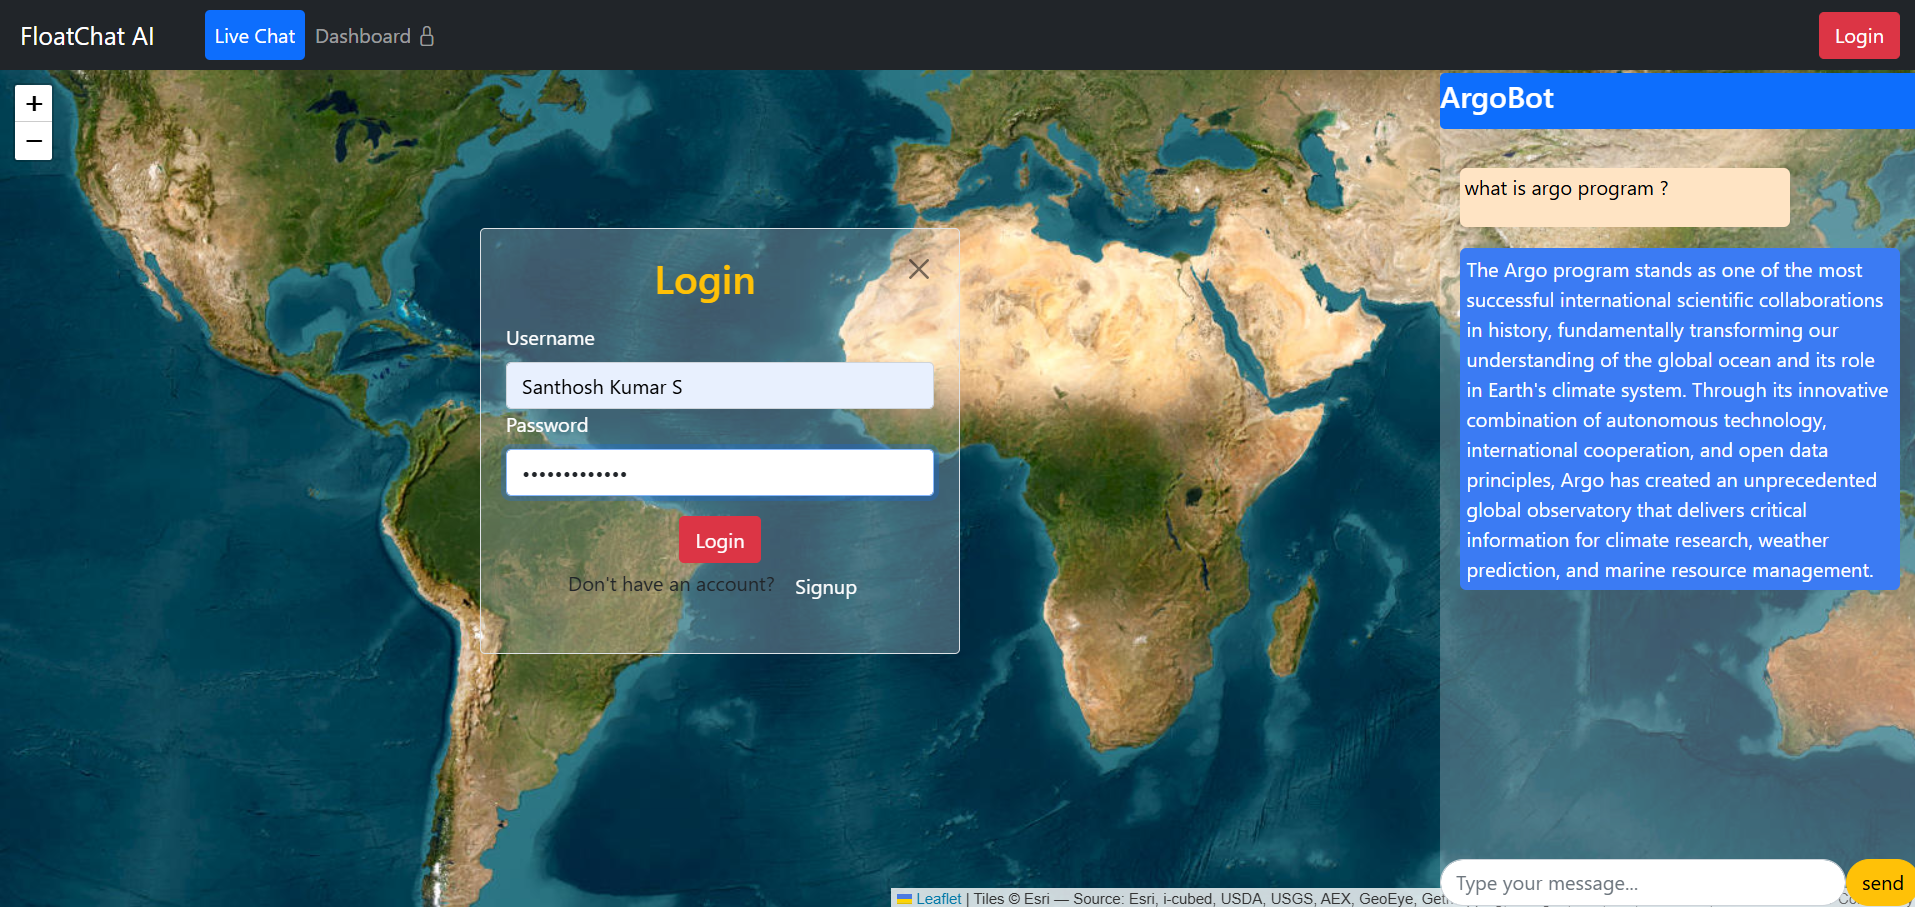Image resolution: width=1915 pixels, height=907 pixels.
Task: Click into the Password field
Action: (719, 473)
